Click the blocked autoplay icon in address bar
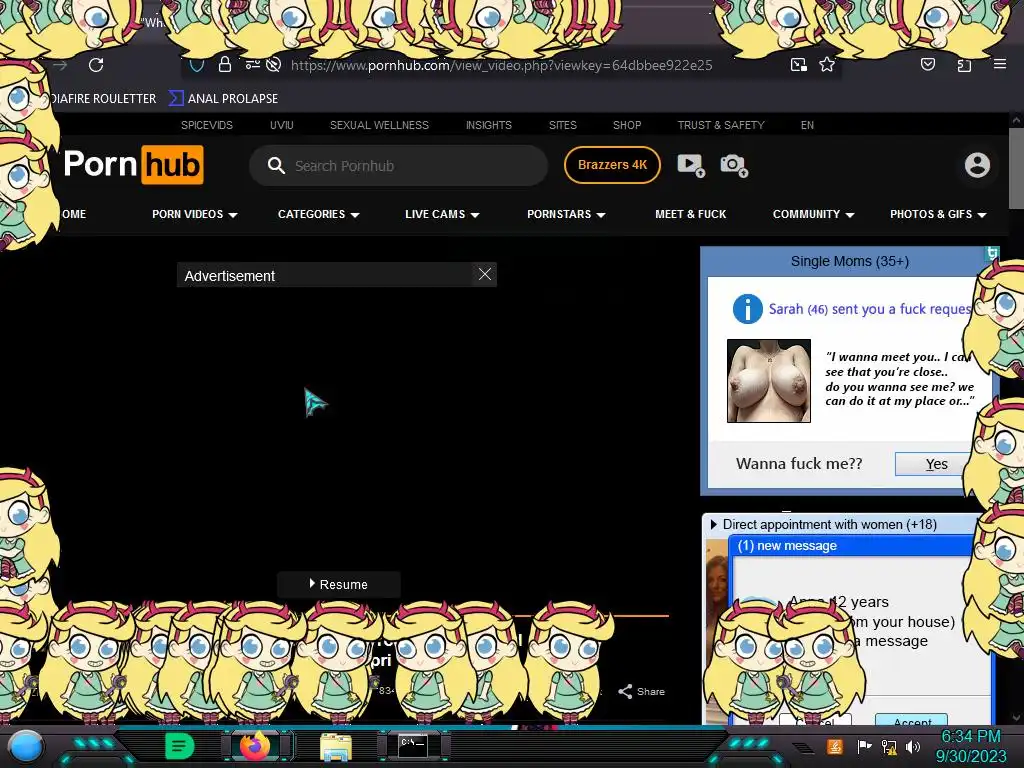 [274, 64]
